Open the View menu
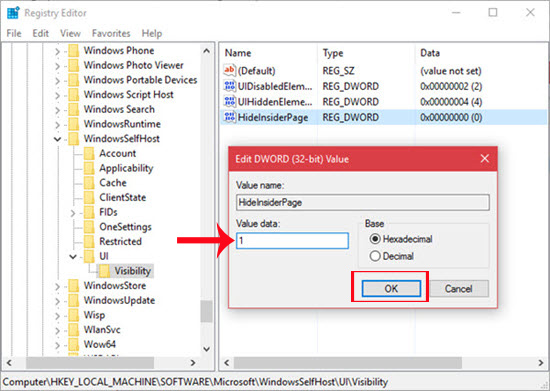 click(x=70, y=33)
